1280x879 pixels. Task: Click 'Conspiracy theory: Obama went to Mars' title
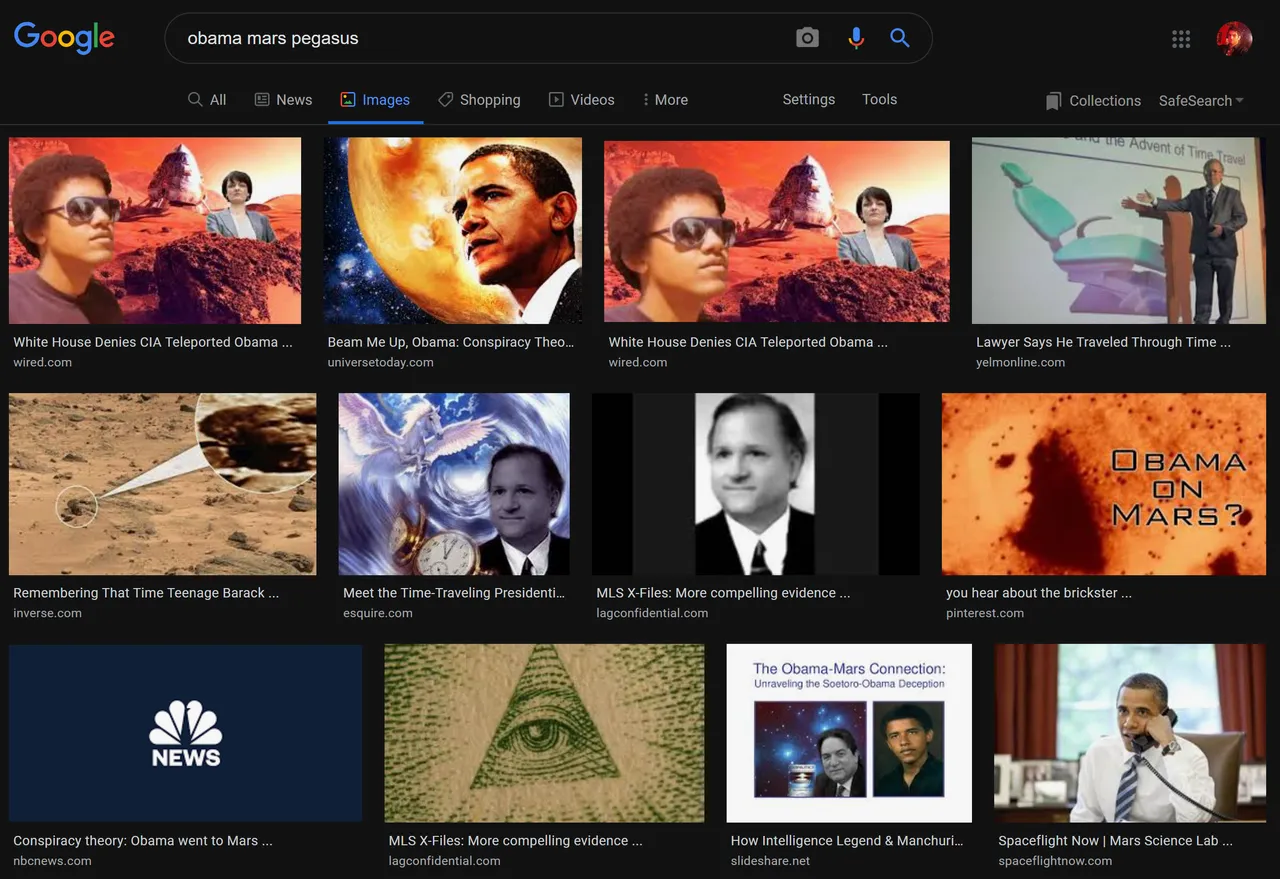[x=143, y=841]
